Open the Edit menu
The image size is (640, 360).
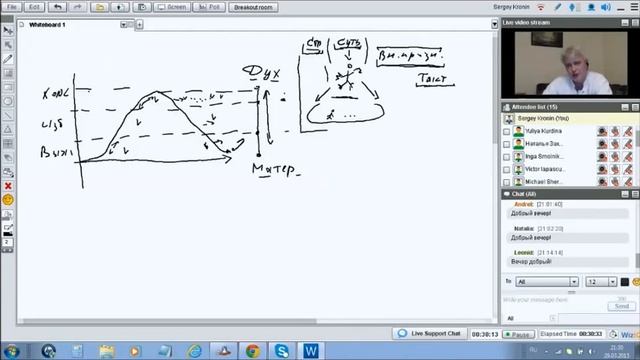(34, 7)
